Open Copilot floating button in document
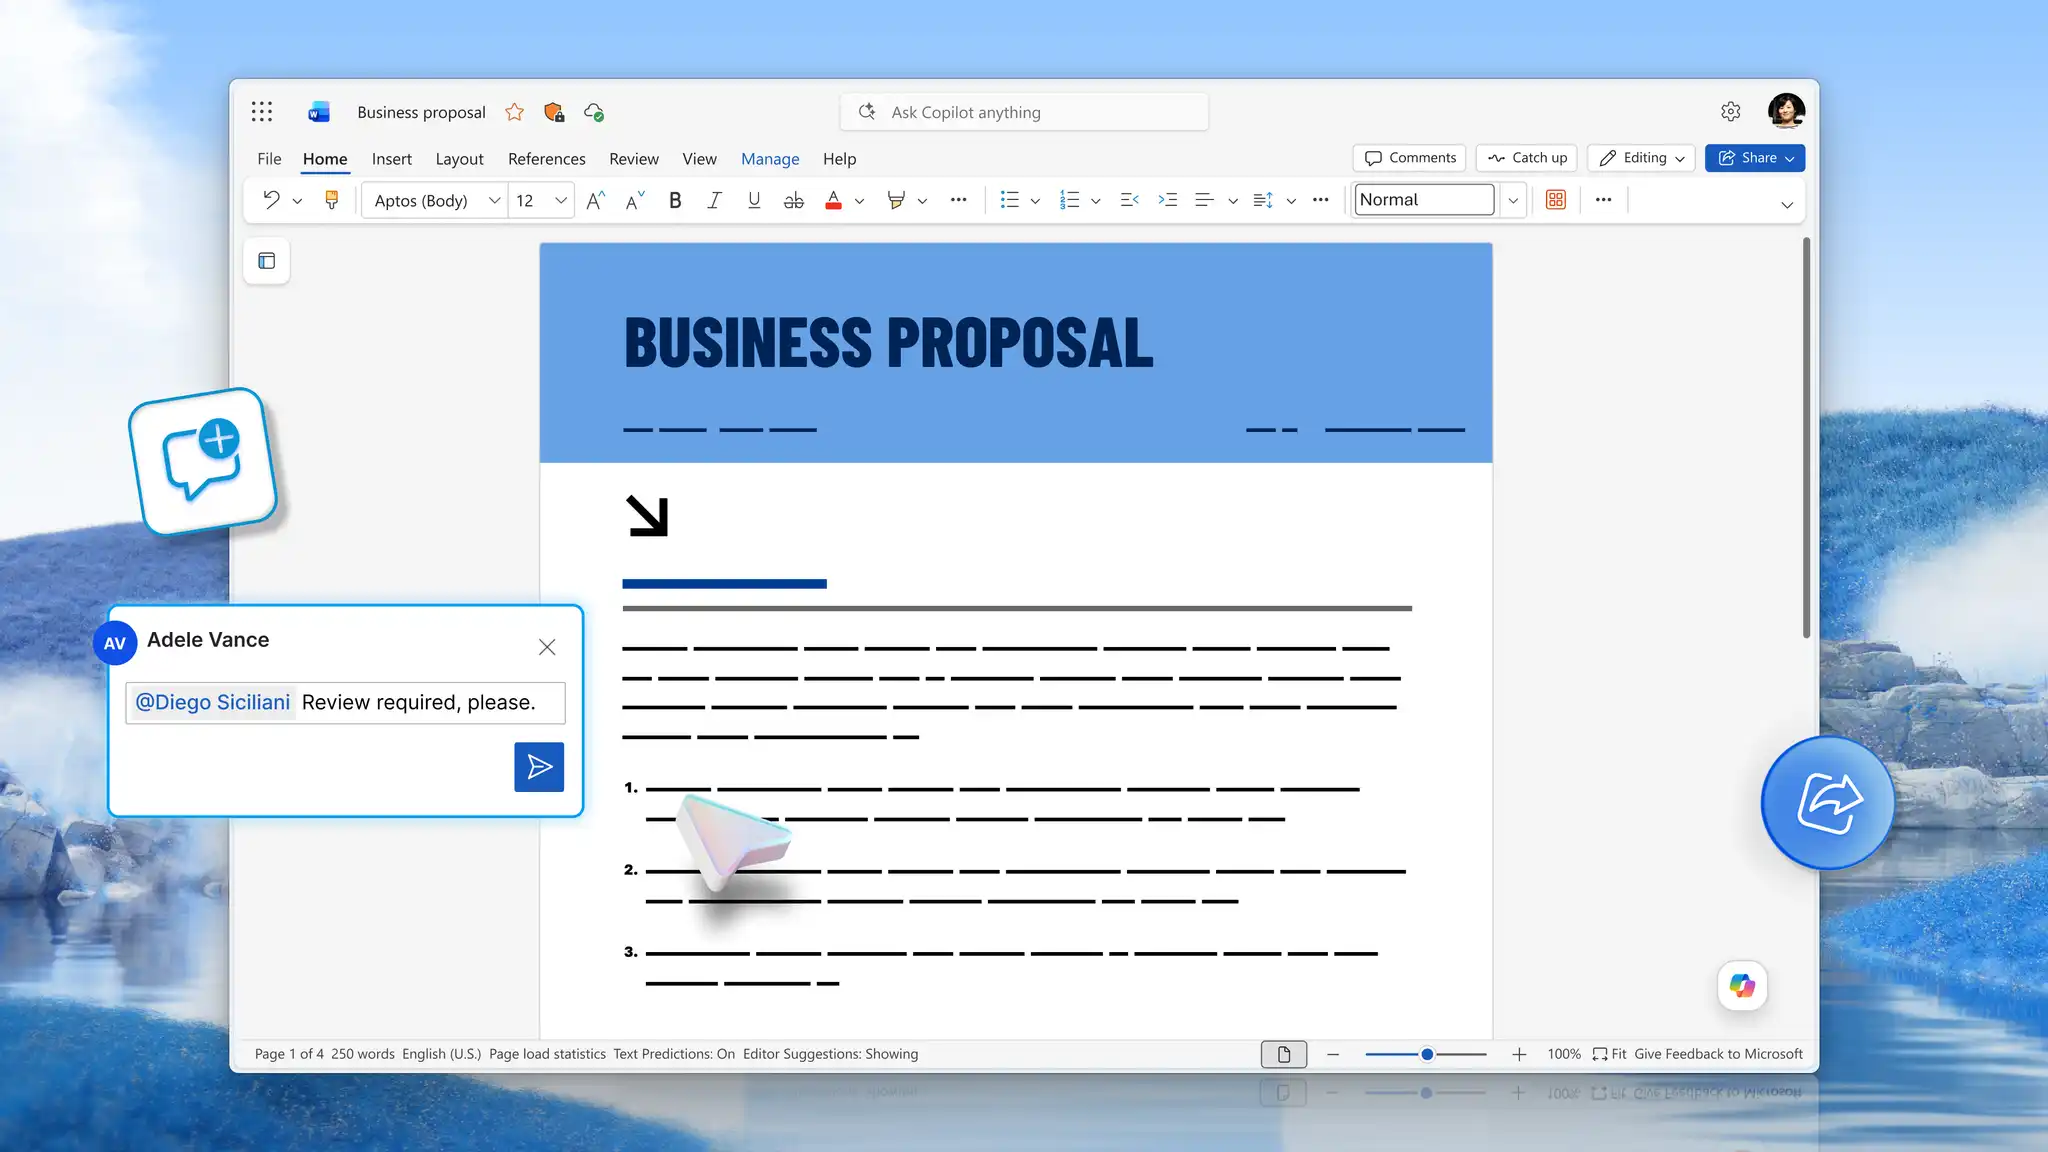 point(1742,986)
